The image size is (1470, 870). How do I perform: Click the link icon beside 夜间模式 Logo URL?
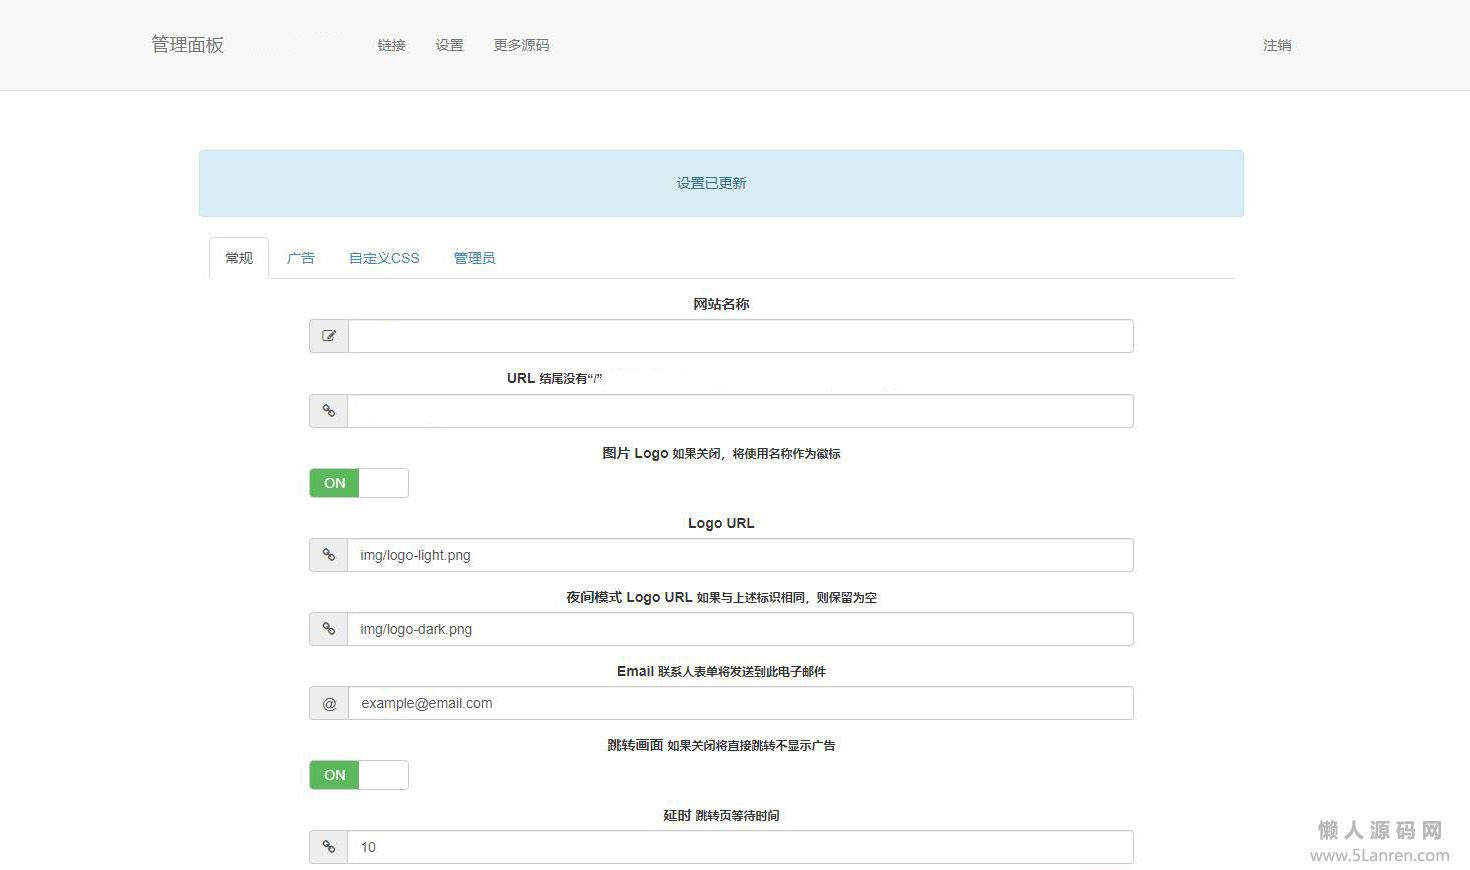(328, 629)
